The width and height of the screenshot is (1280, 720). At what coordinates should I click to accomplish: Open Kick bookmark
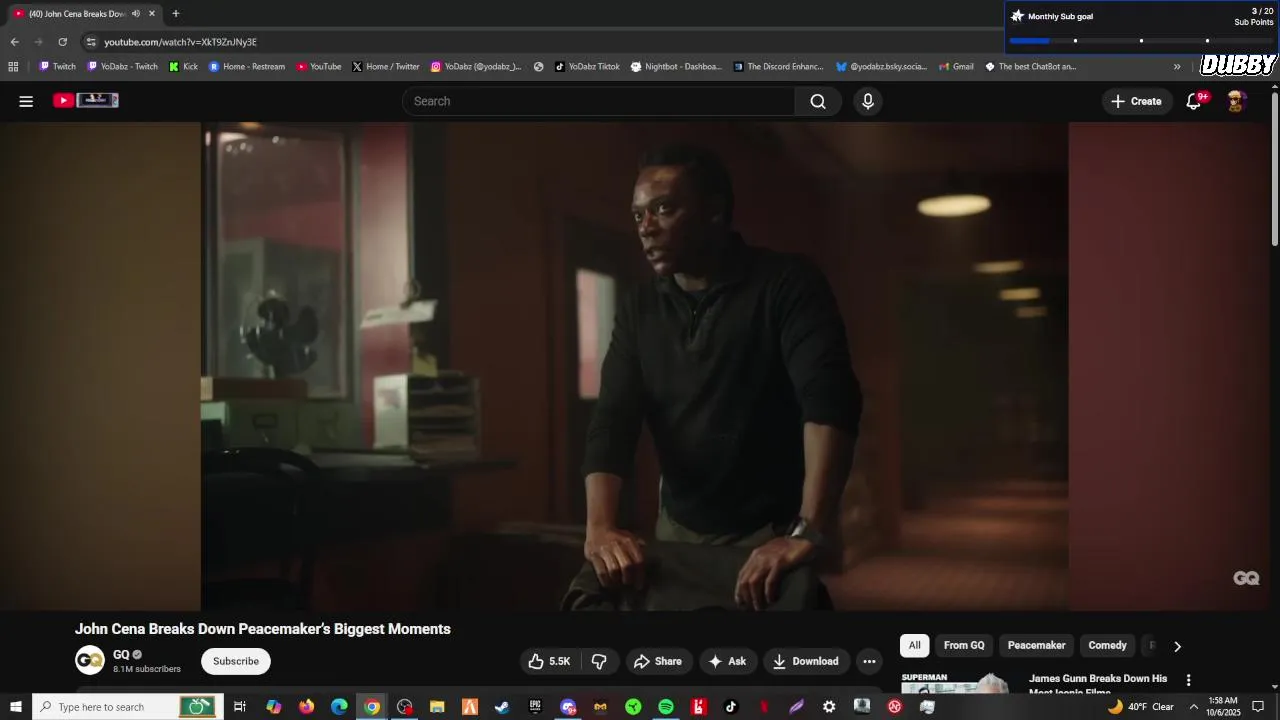click(x=183, y=67)
